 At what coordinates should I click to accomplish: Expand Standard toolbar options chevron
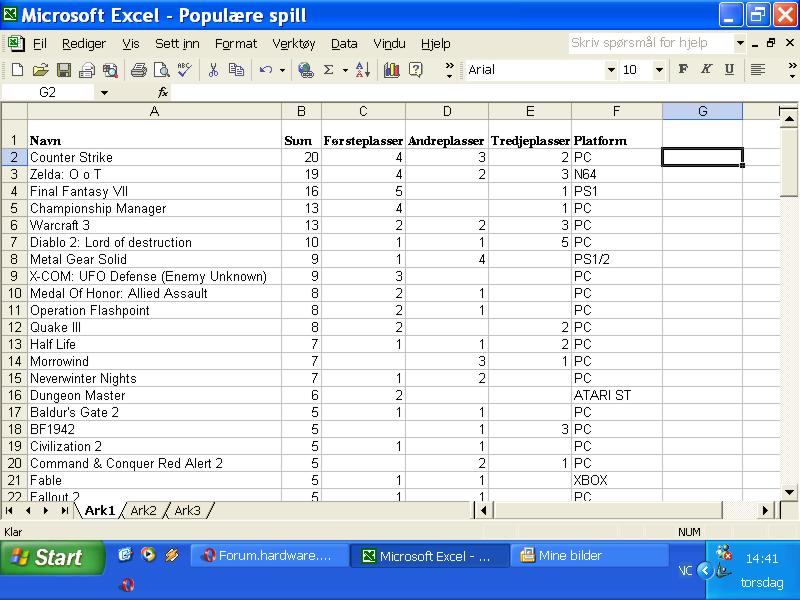[x=449, y=70]
